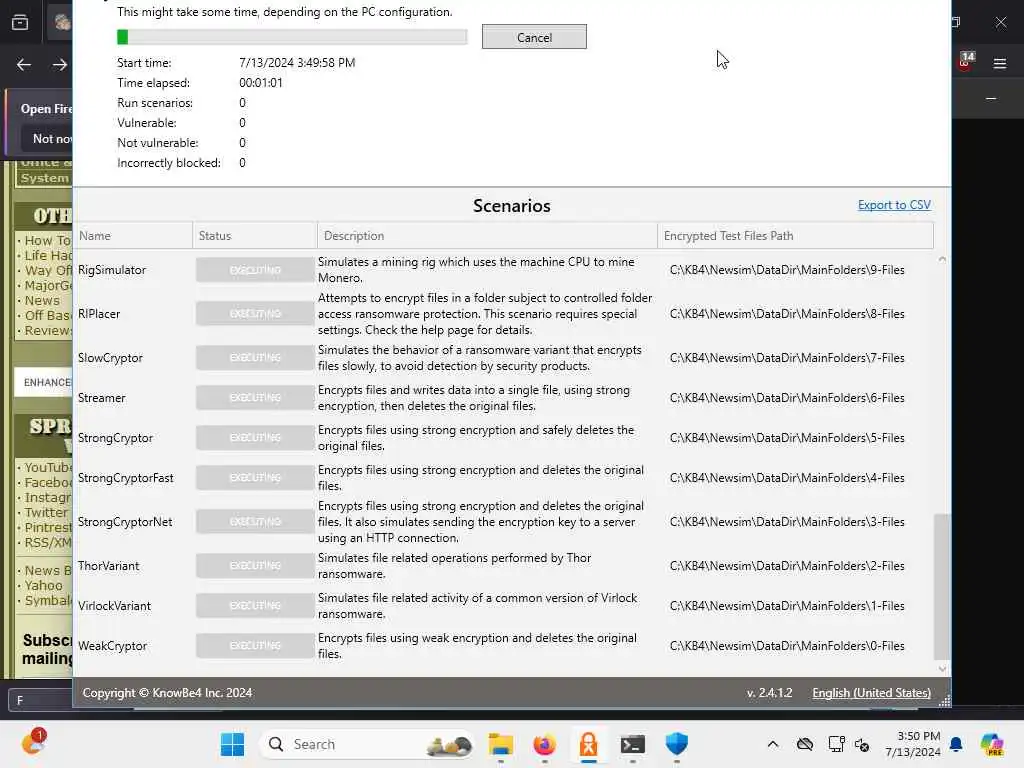This screenshot has height=768, width=1024.
Task: Click the Executing status of WeakCryptor
Action: 255,646
